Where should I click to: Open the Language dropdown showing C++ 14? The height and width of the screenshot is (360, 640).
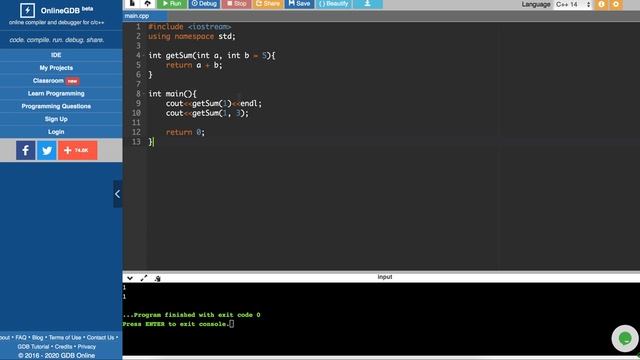(x=573, y=4)
